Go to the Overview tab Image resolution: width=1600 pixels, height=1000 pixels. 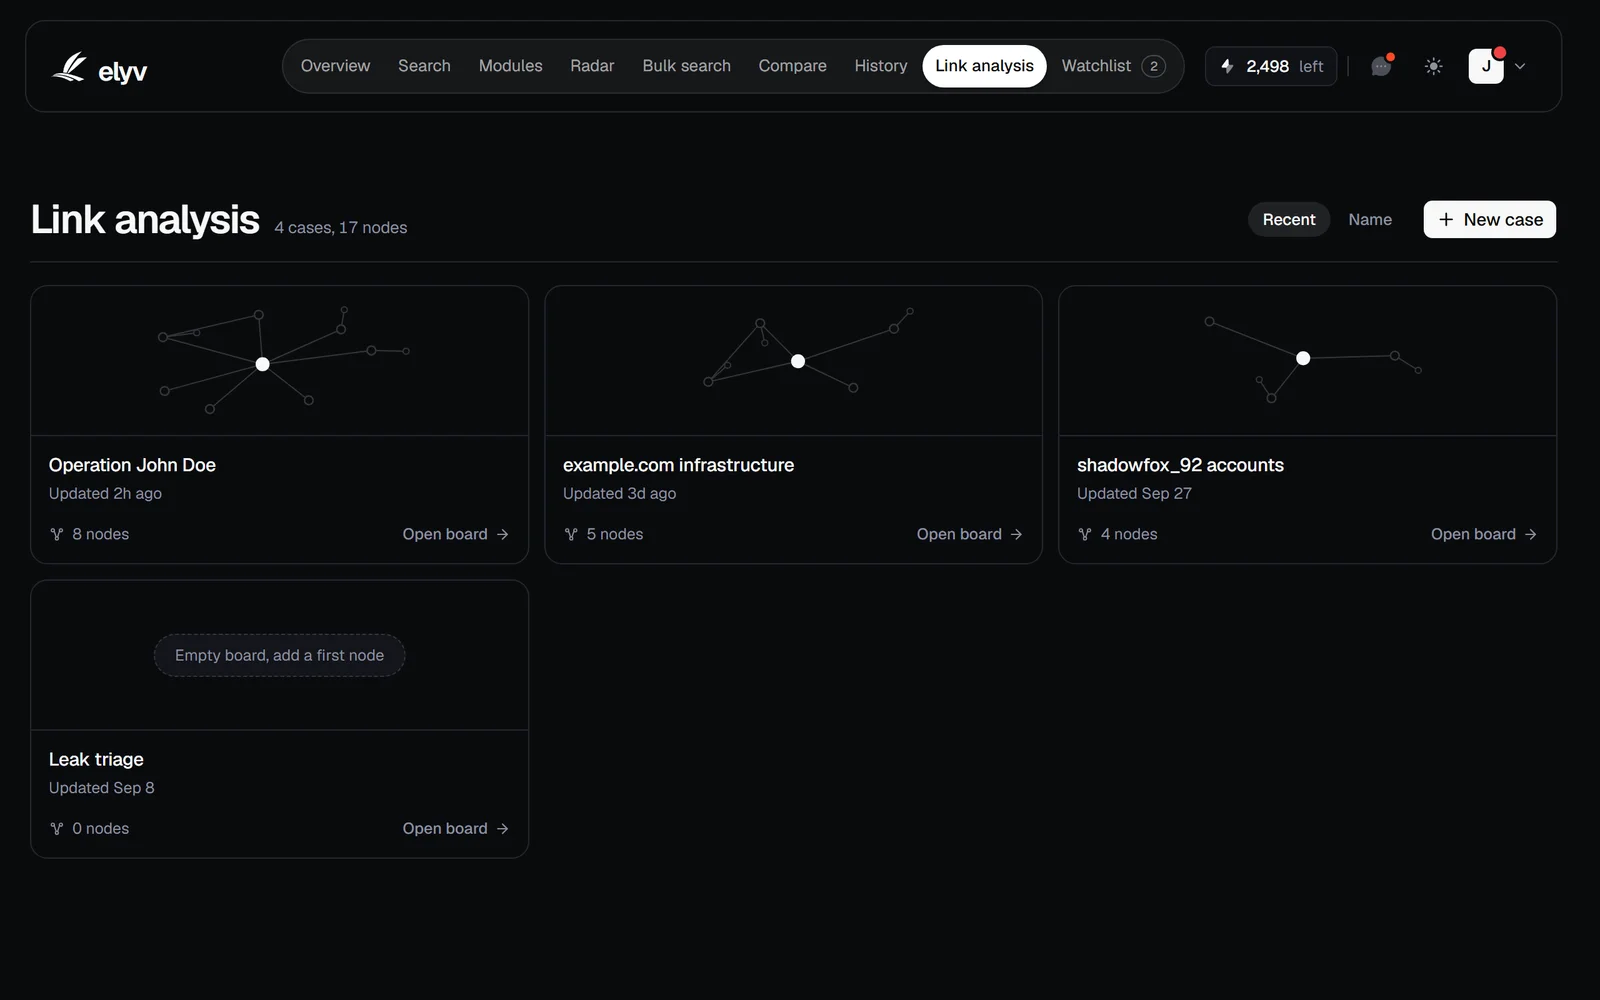tap(335, 66)
